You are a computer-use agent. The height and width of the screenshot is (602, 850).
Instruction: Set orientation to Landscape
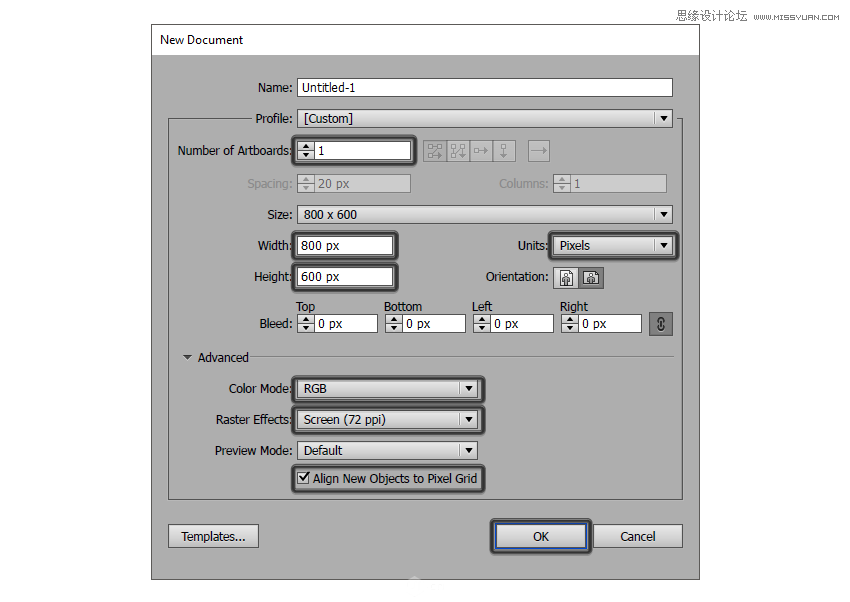click(x=593, y=277)
